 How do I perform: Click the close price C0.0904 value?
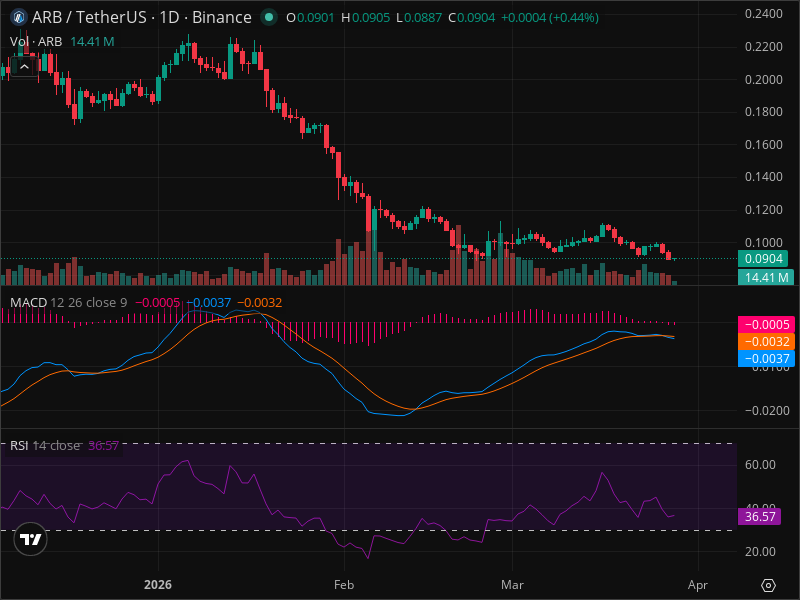pyautogui.click(x=471, y=18)
